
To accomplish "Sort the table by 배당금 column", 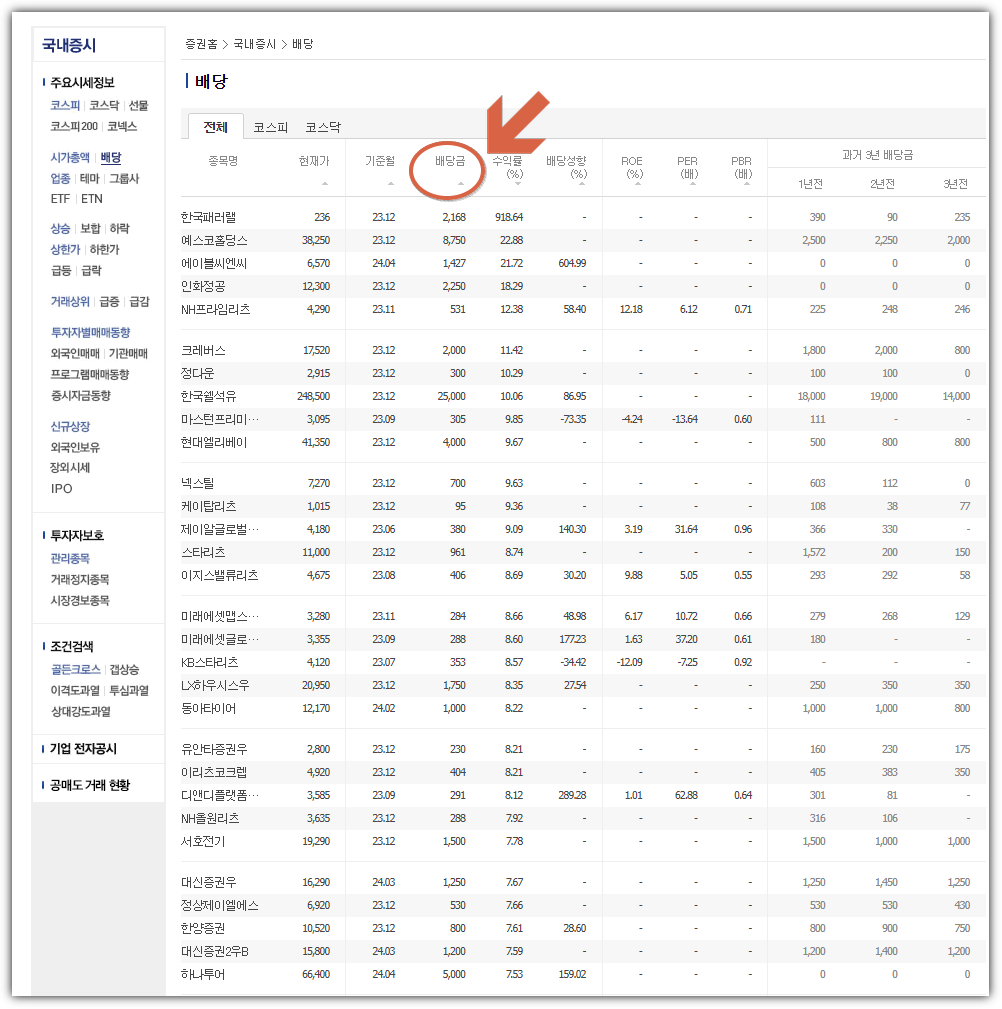I will click(x=449, y=161).
